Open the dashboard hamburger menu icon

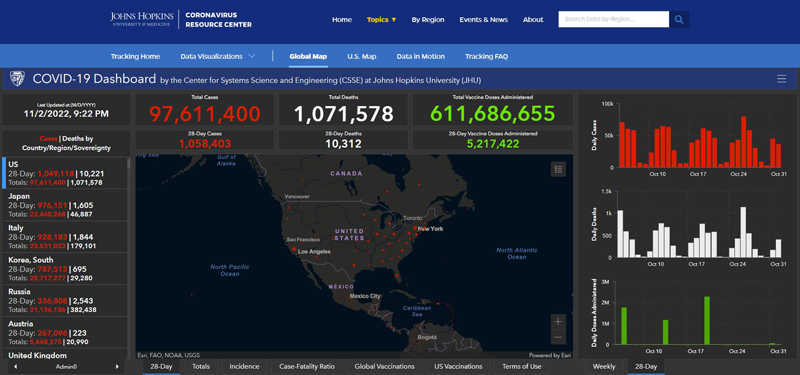781,79
